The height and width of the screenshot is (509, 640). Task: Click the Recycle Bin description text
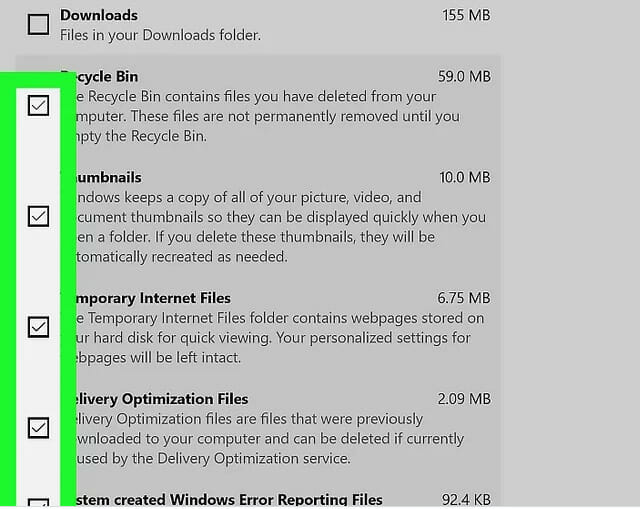[260, 116]
